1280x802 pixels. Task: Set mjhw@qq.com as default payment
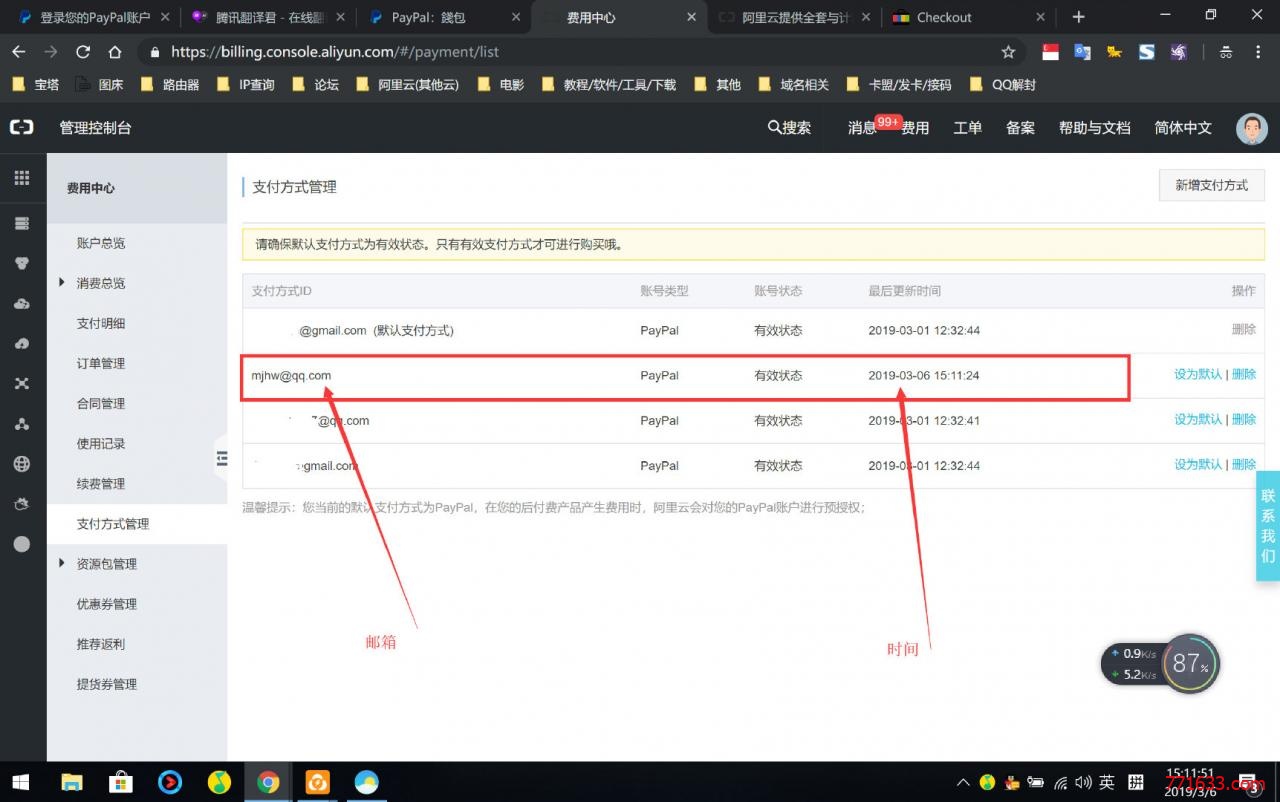(x=1198, y=374)
